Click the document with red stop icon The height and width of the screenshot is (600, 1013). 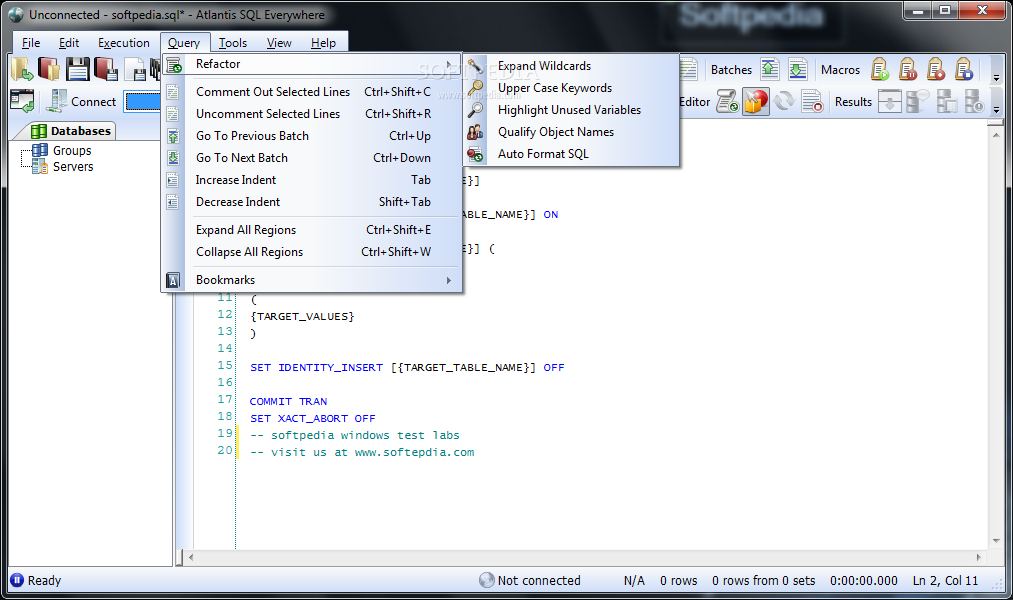[812, 101]
